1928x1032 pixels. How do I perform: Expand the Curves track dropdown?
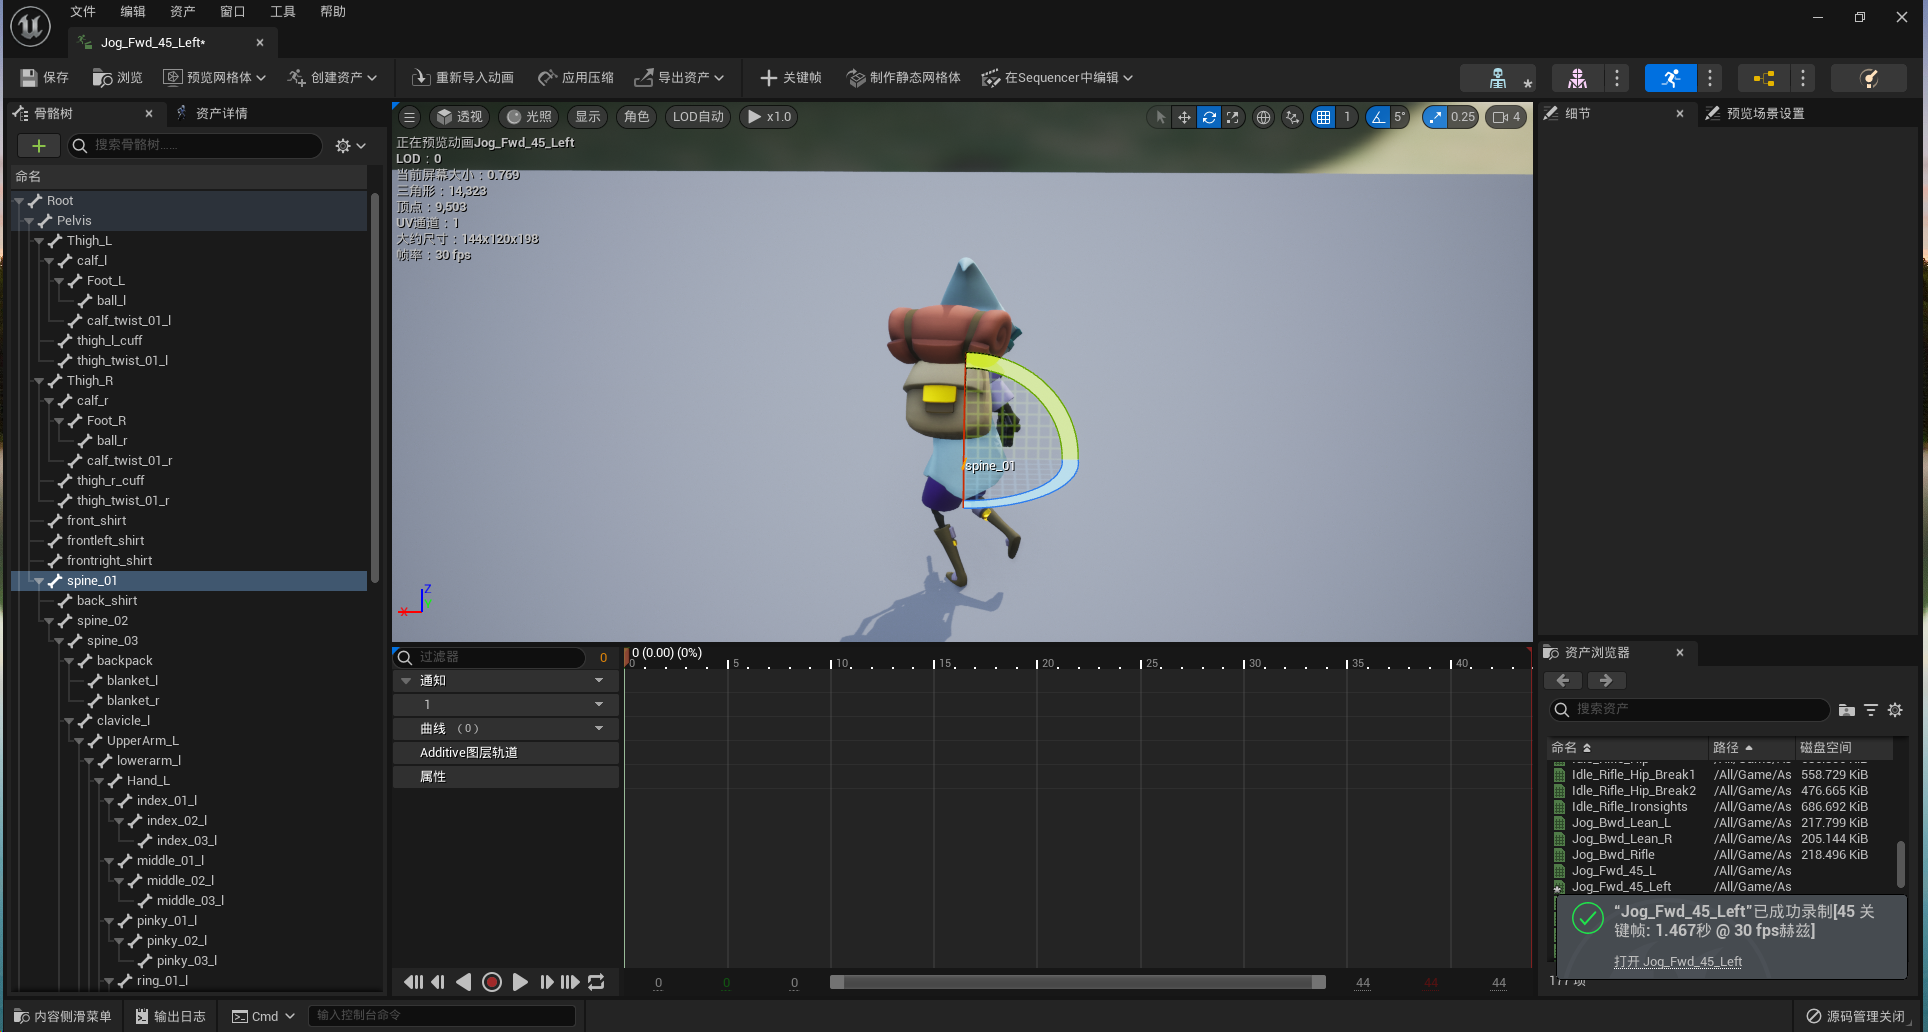pos(599,729)
